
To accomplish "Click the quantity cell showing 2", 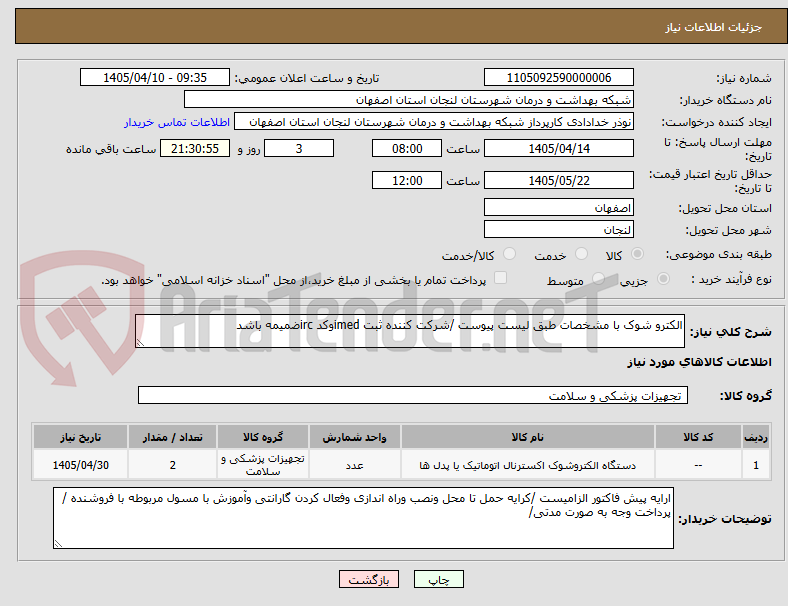I will 172,465.
